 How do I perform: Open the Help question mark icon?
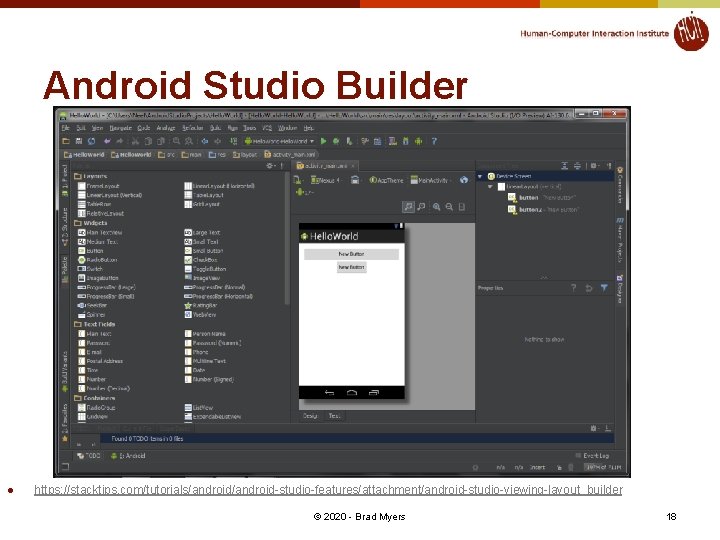pos(434,141)
